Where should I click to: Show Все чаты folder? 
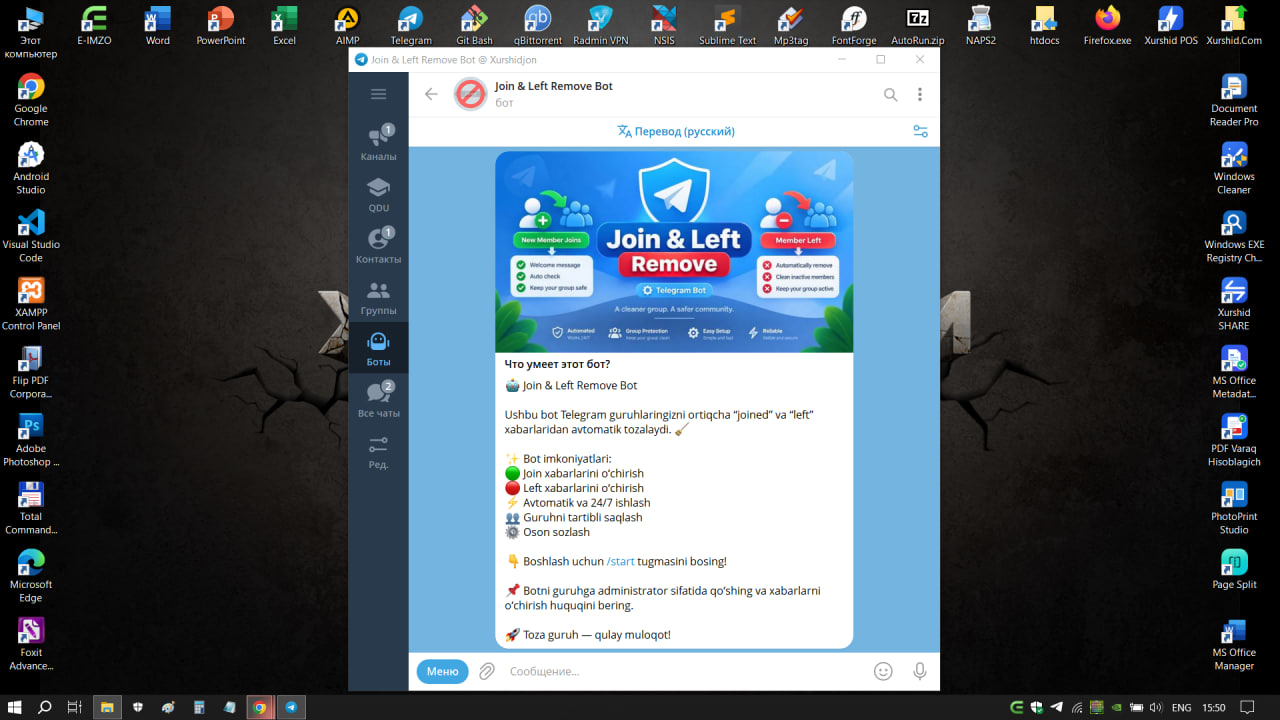pyautogui.click(x=378, y=400)
